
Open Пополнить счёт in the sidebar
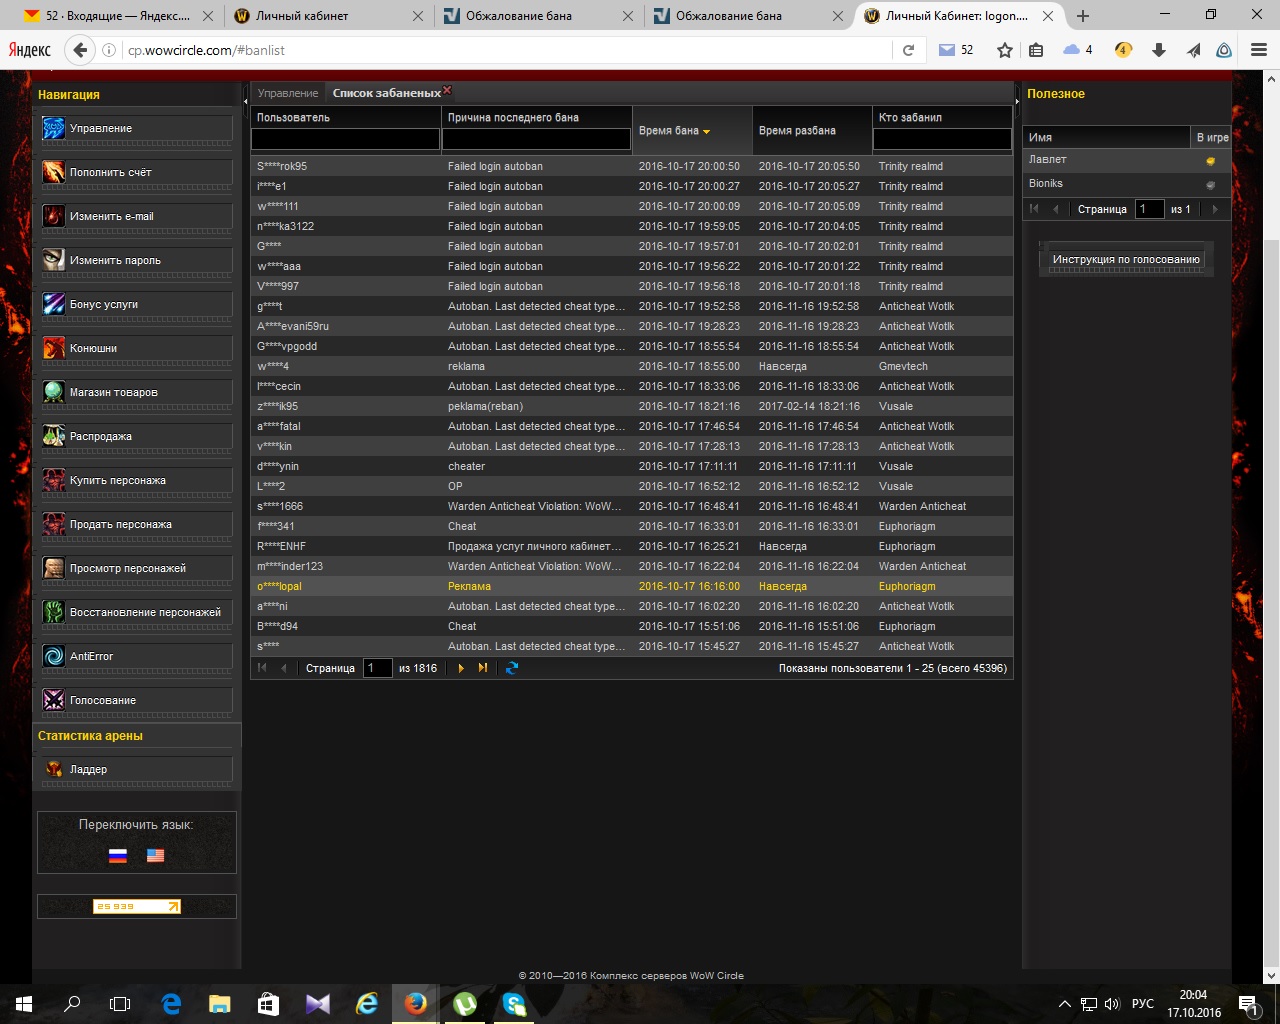click(x=136, y=172)
